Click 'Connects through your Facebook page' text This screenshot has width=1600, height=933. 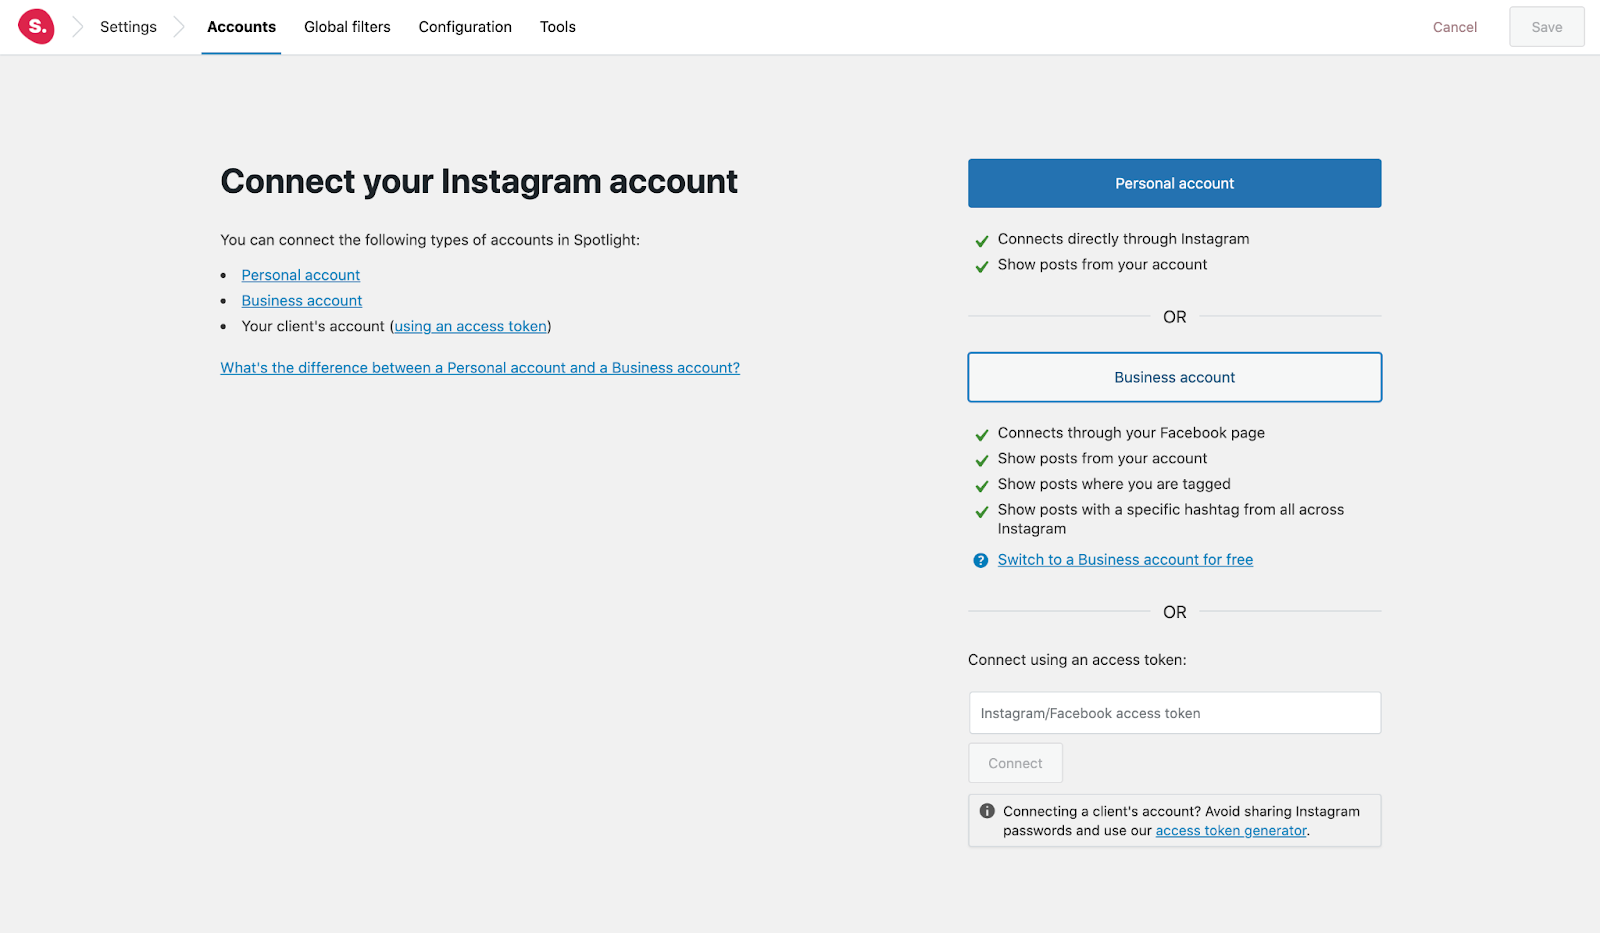(x=1131, y=433)
